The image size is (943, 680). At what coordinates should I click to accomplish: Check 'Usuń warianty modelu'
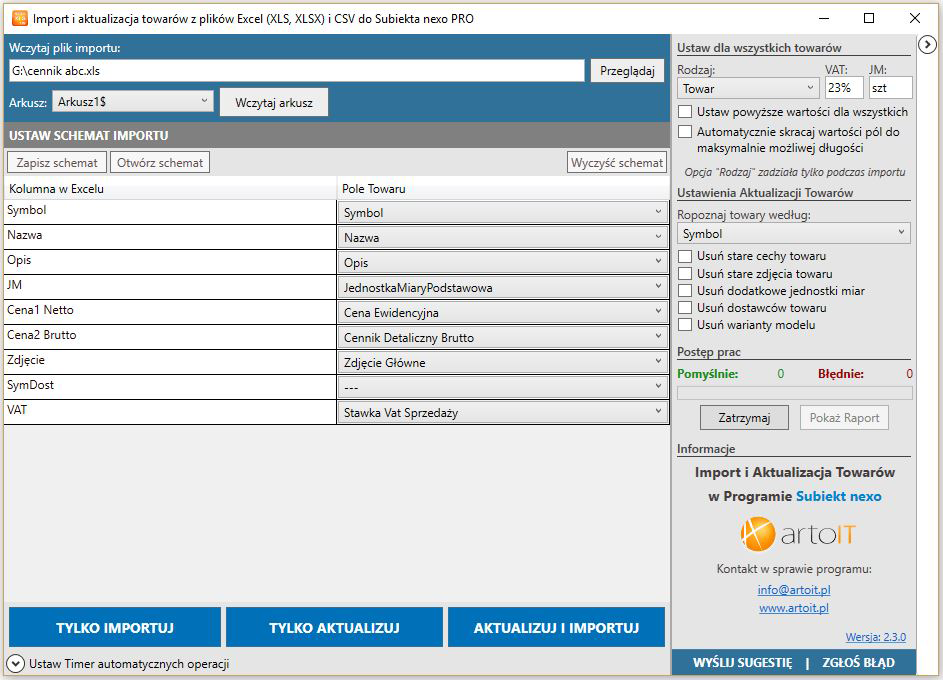tap(685, 325)
